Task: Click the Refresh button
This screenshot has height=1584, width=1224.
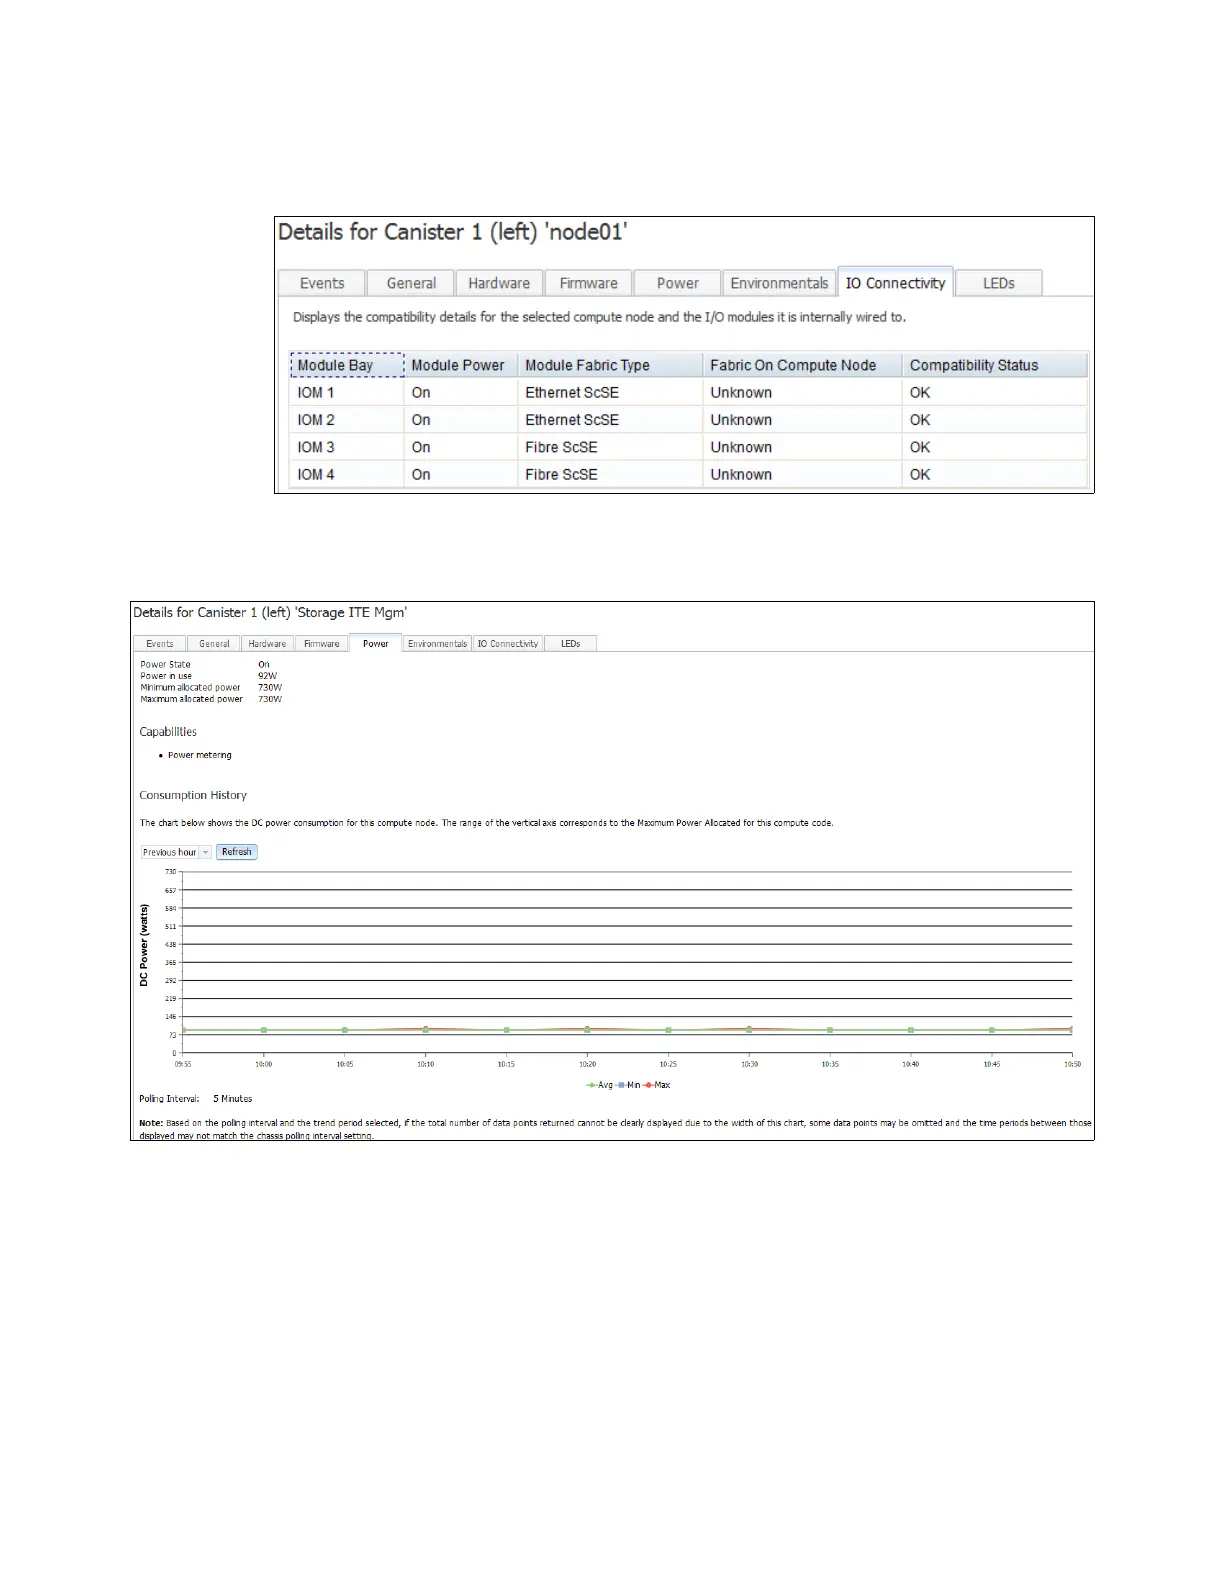Action: [237, 852]
